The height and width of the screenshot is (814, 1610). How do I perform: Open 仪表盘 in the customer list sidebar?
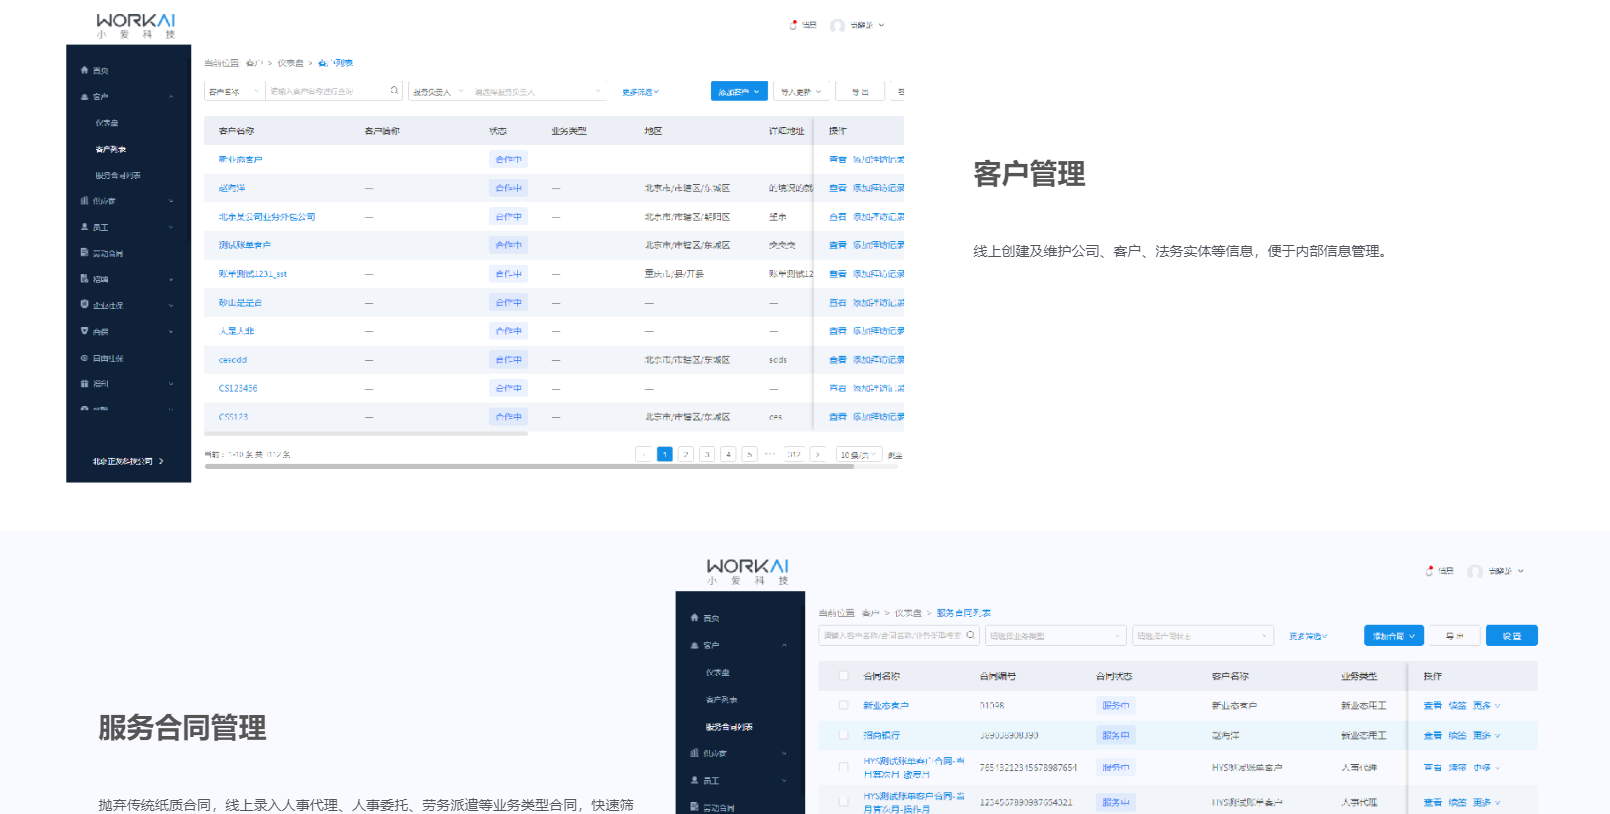107,123
